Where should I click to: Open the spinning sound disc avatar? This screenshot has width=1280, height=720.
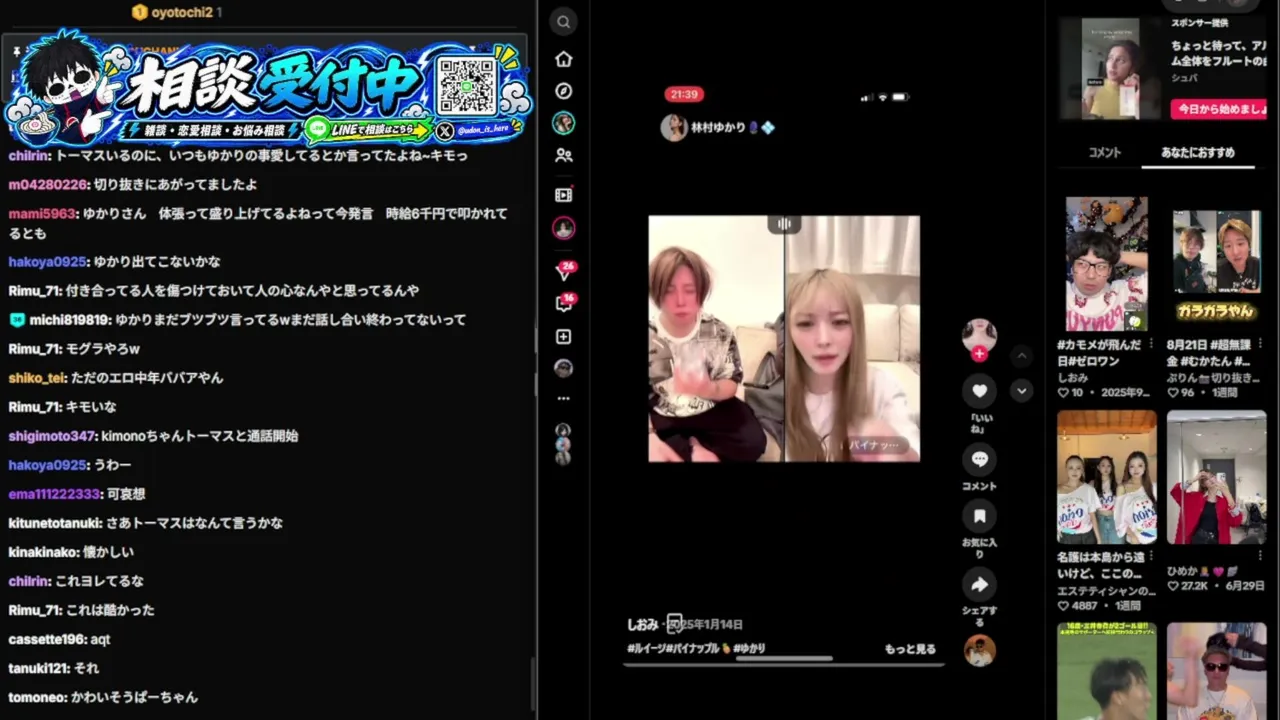[x=979, y=651]
